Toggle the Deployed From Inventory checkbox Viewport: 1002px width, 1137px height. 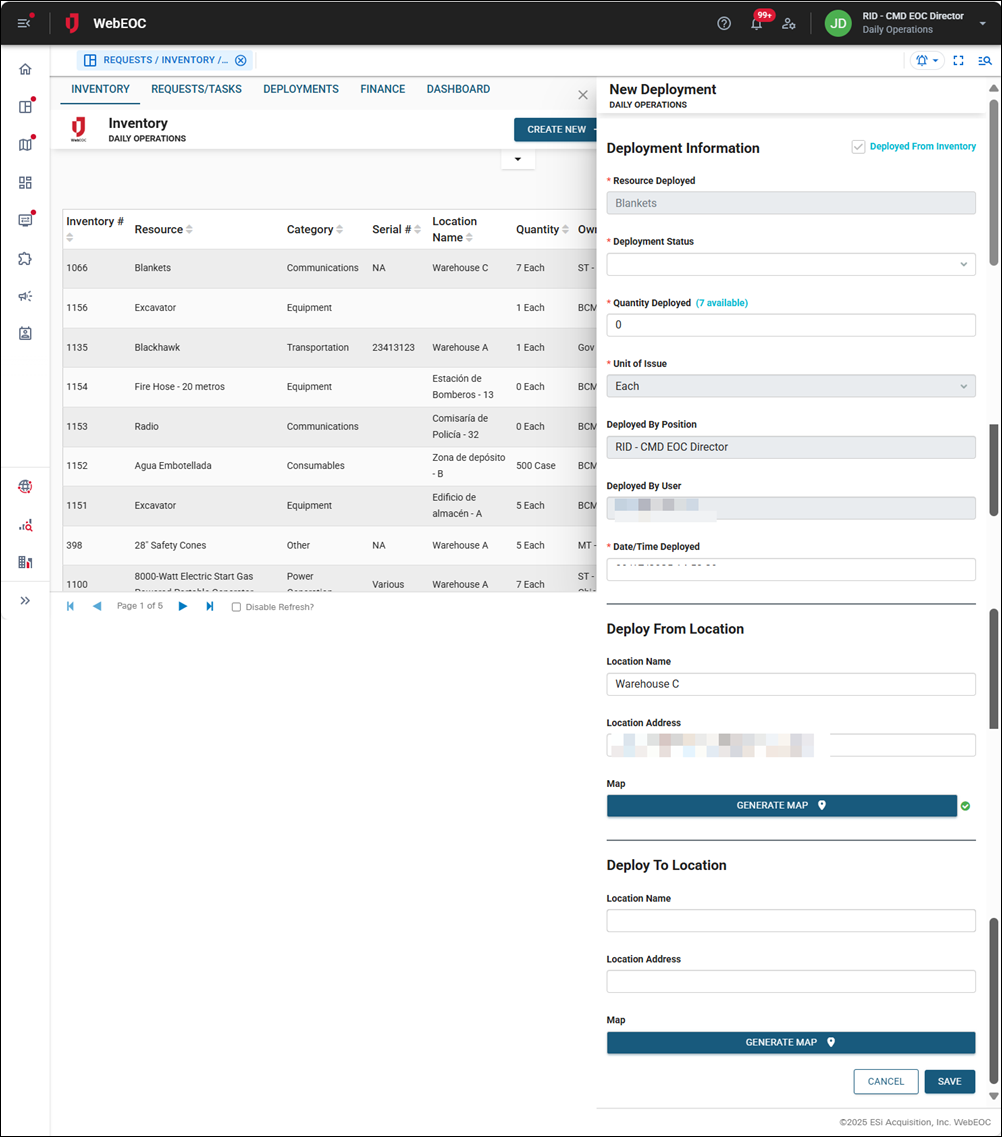pyautogui.click(x=858, y=146)
